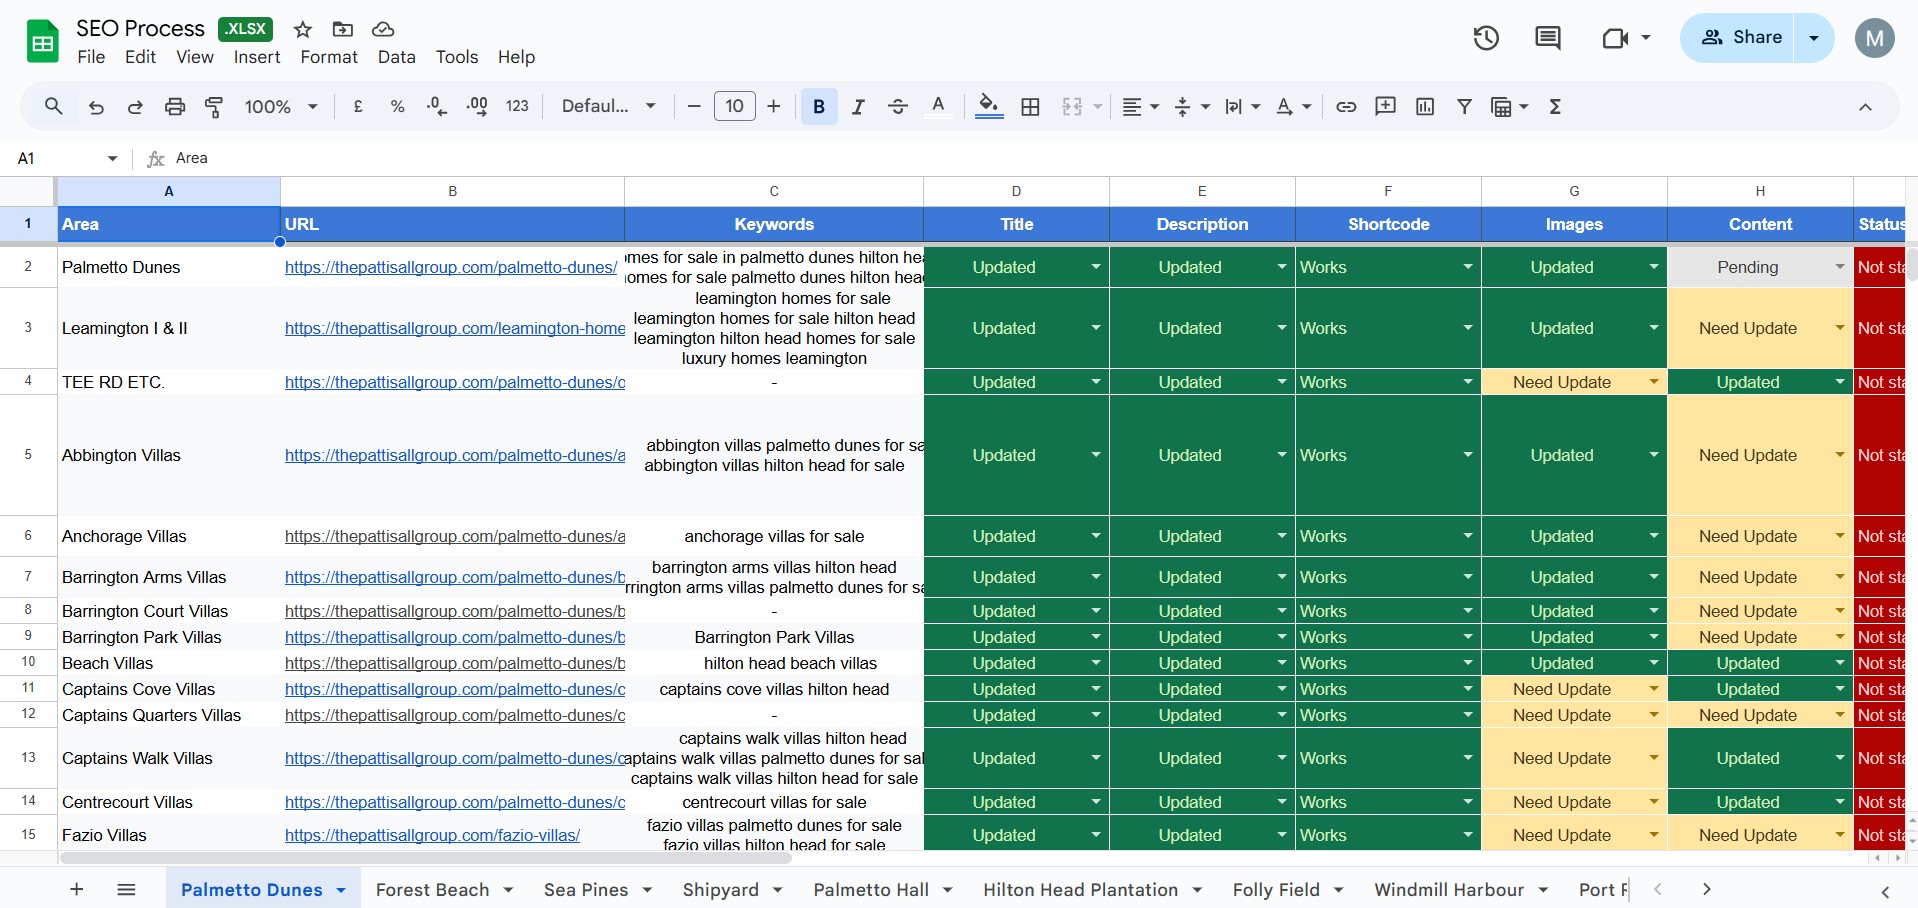Open version history clock icon

point(1486,38)
